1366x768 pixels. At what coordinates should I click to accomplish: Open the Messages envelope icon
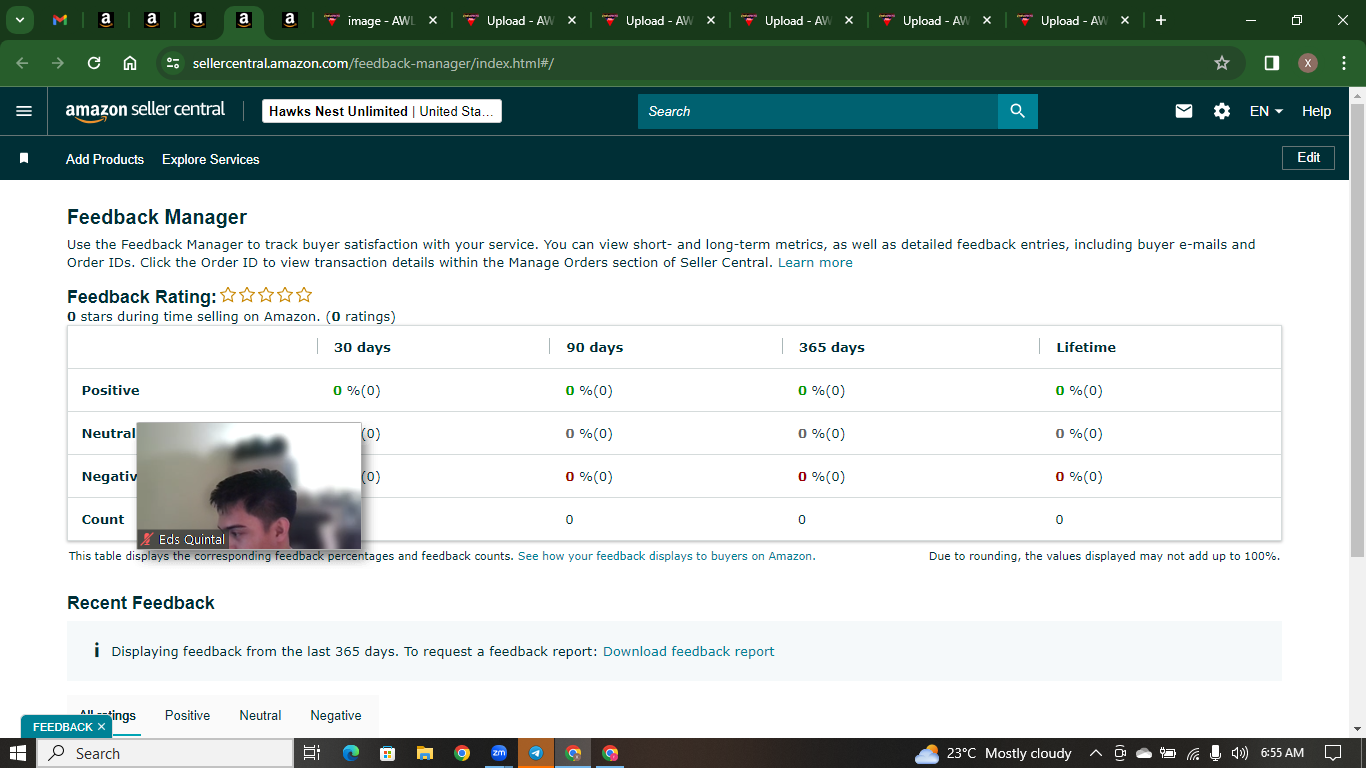tap(1184, 111)
